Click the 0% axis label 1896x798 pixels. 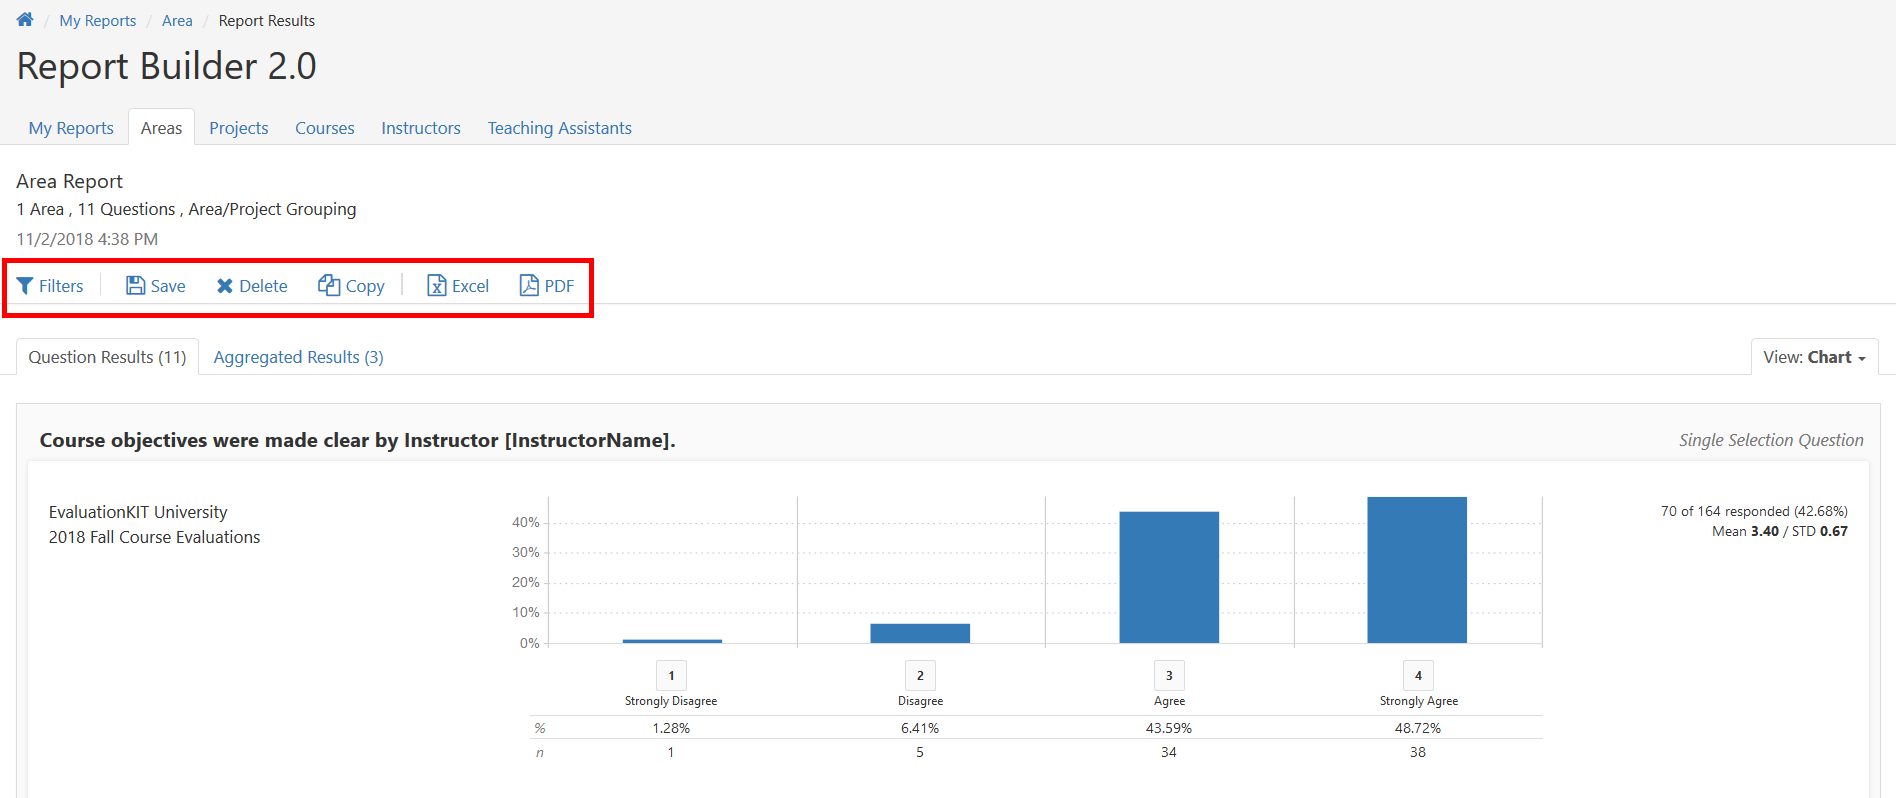[530, 643]
